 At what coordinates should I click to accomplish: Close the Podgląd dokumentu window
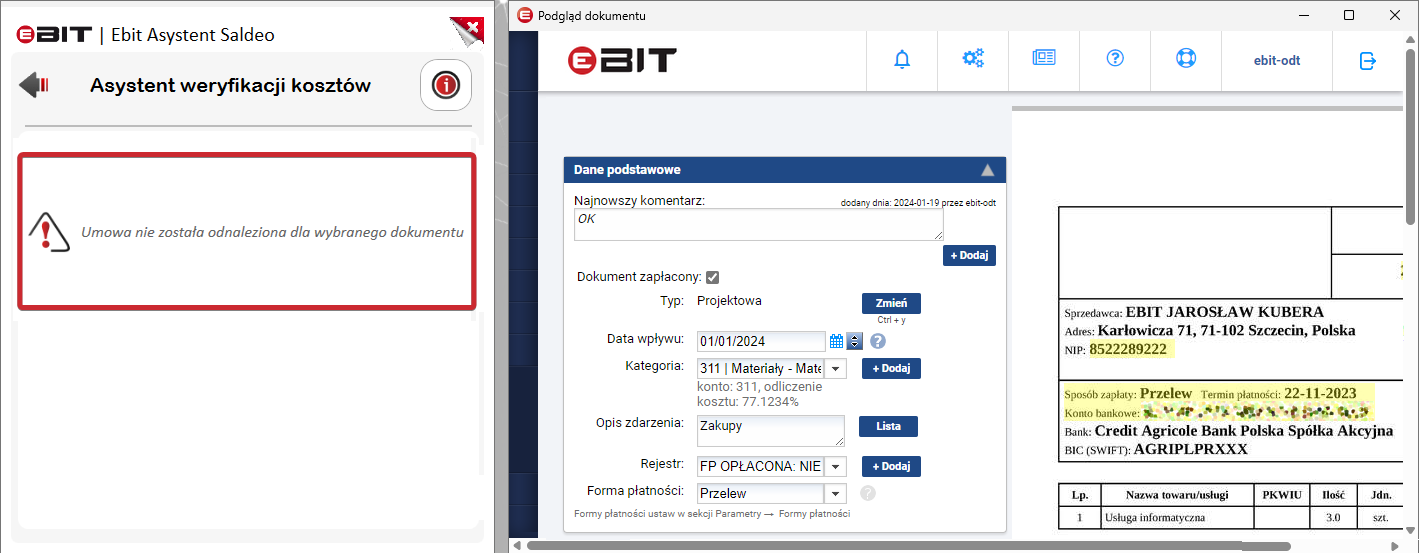tap(1395, 15)
